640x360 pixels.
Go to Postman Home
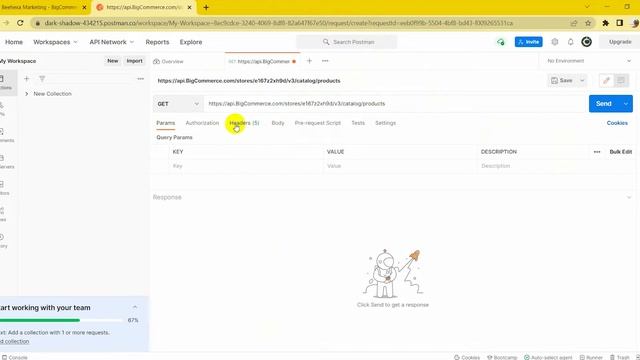[14, 42]
